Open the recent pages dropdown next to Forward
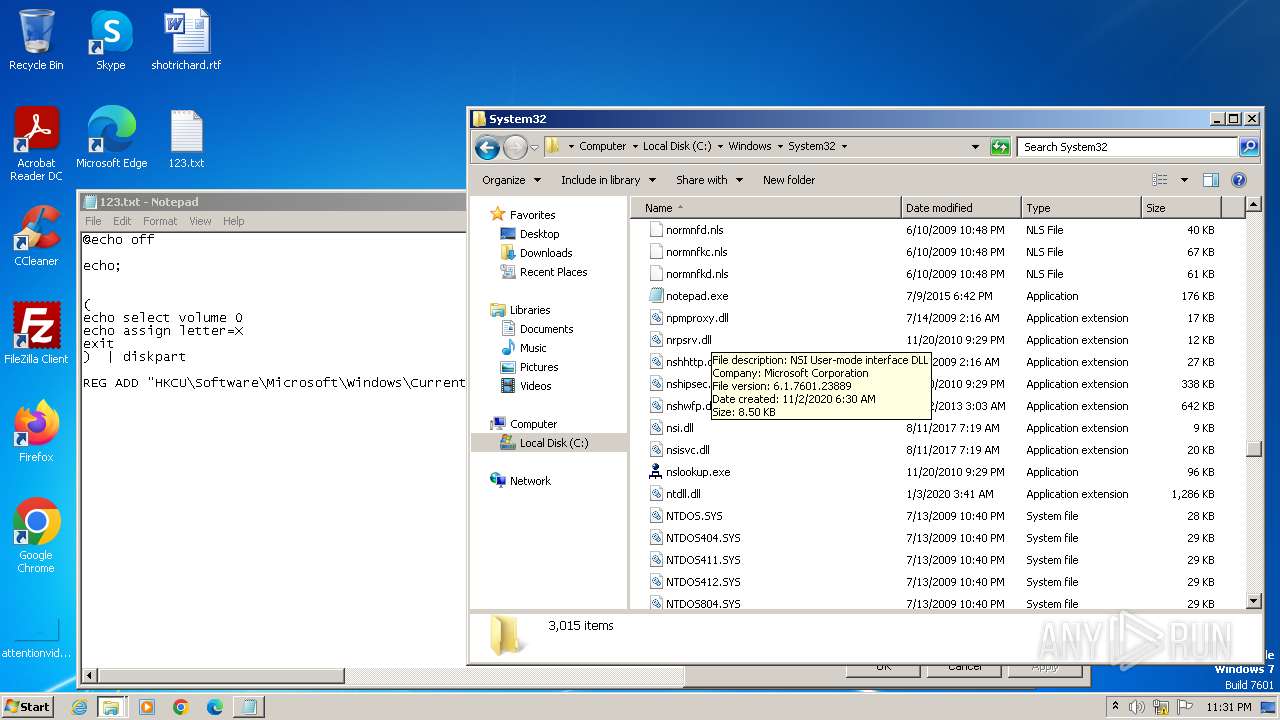The height and width of the screenshot is (720, 1280). (x=535, y=148)
